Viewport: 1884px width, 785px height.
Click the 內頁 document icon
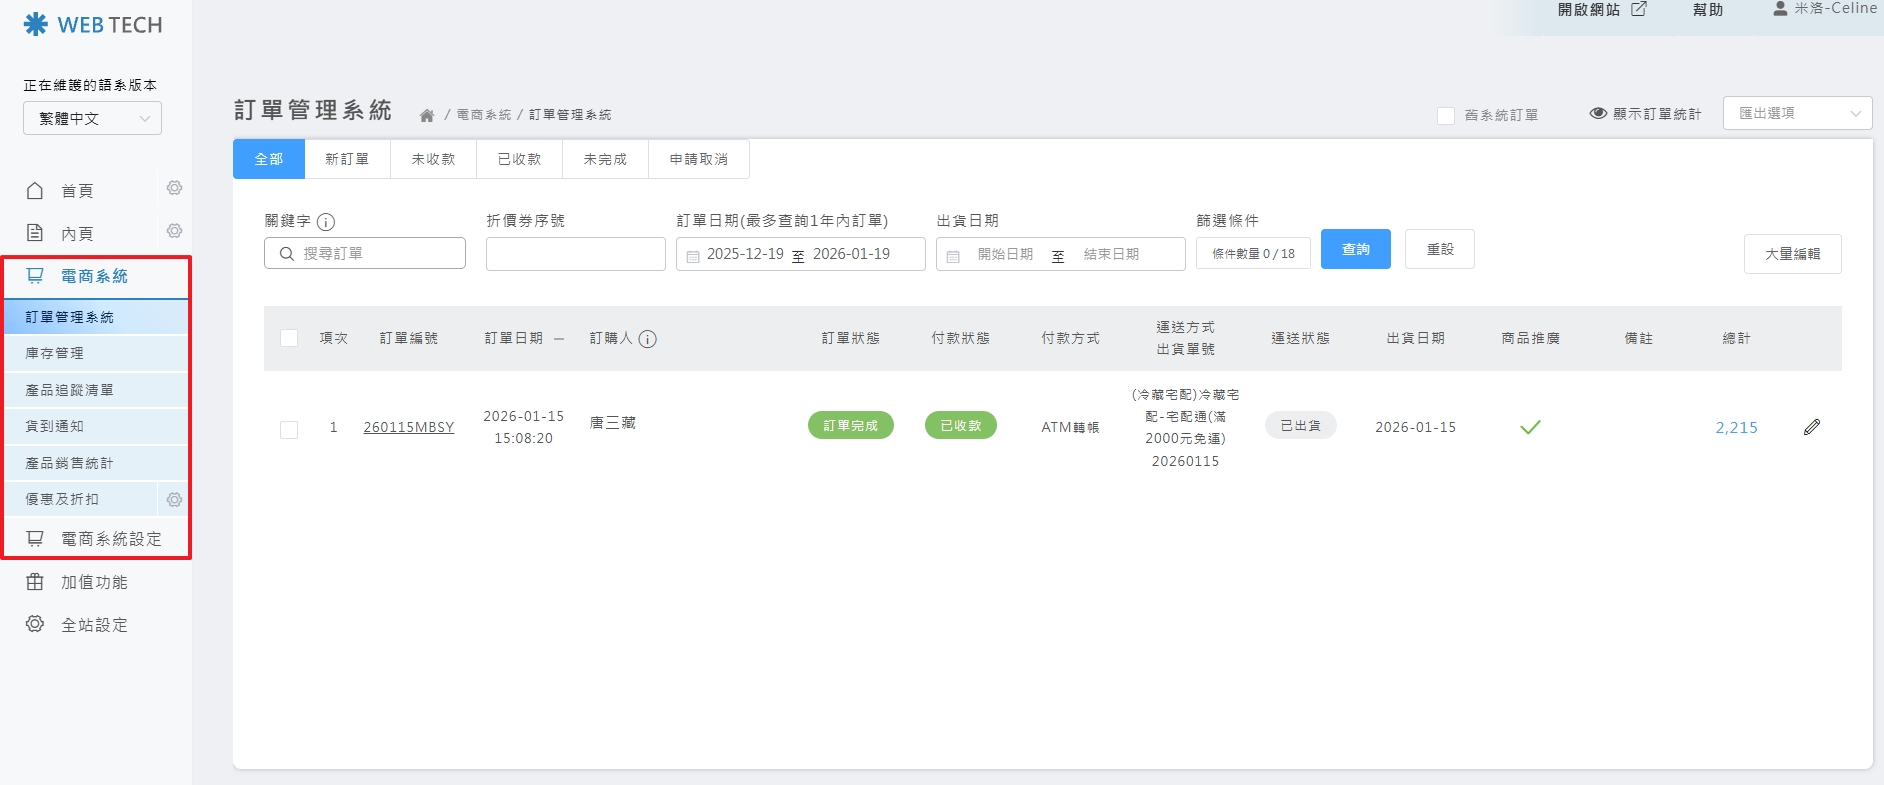click(35, 233)
